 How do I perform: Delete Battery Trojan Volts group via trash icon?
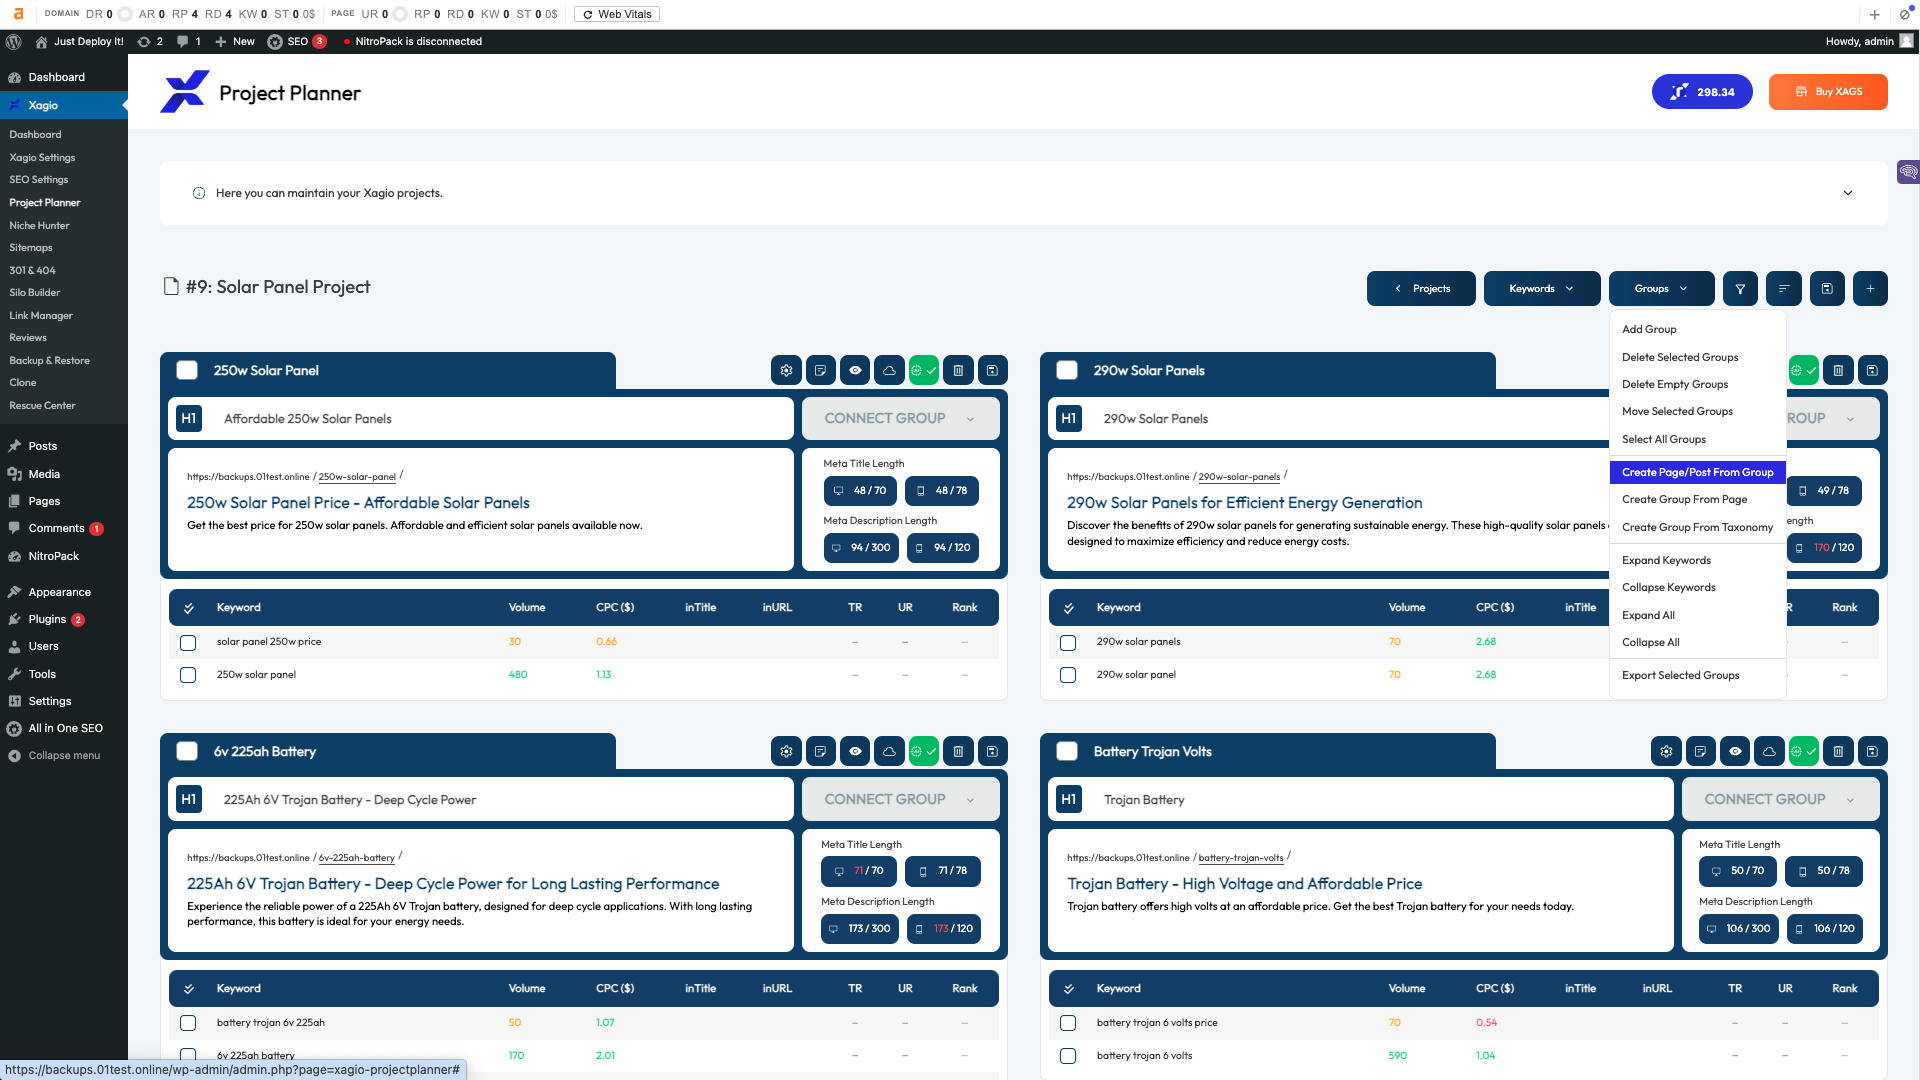pyautogui.click(x=1838, y=752)
